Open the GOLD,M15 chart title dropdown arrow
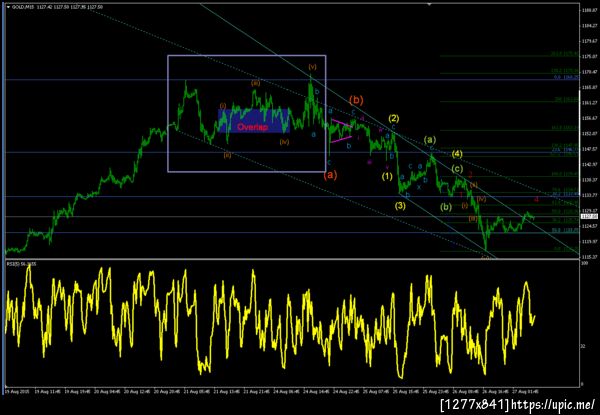Image resolution: width=600 pixels, height=415 pixels. point(8,7)
